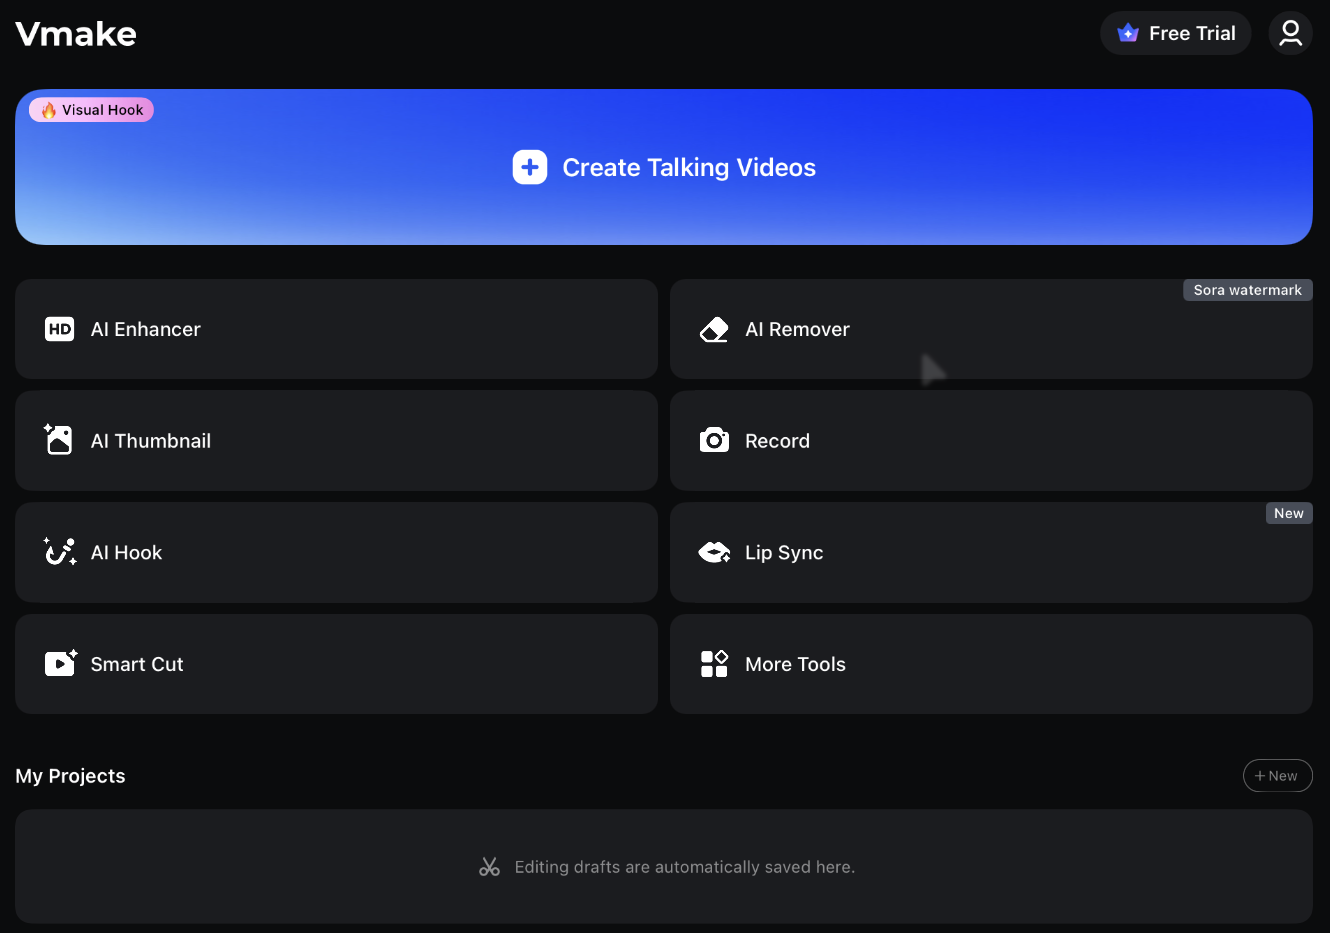
Task: Click the eraser icon for AI Remover
Action: coord(714,329)
